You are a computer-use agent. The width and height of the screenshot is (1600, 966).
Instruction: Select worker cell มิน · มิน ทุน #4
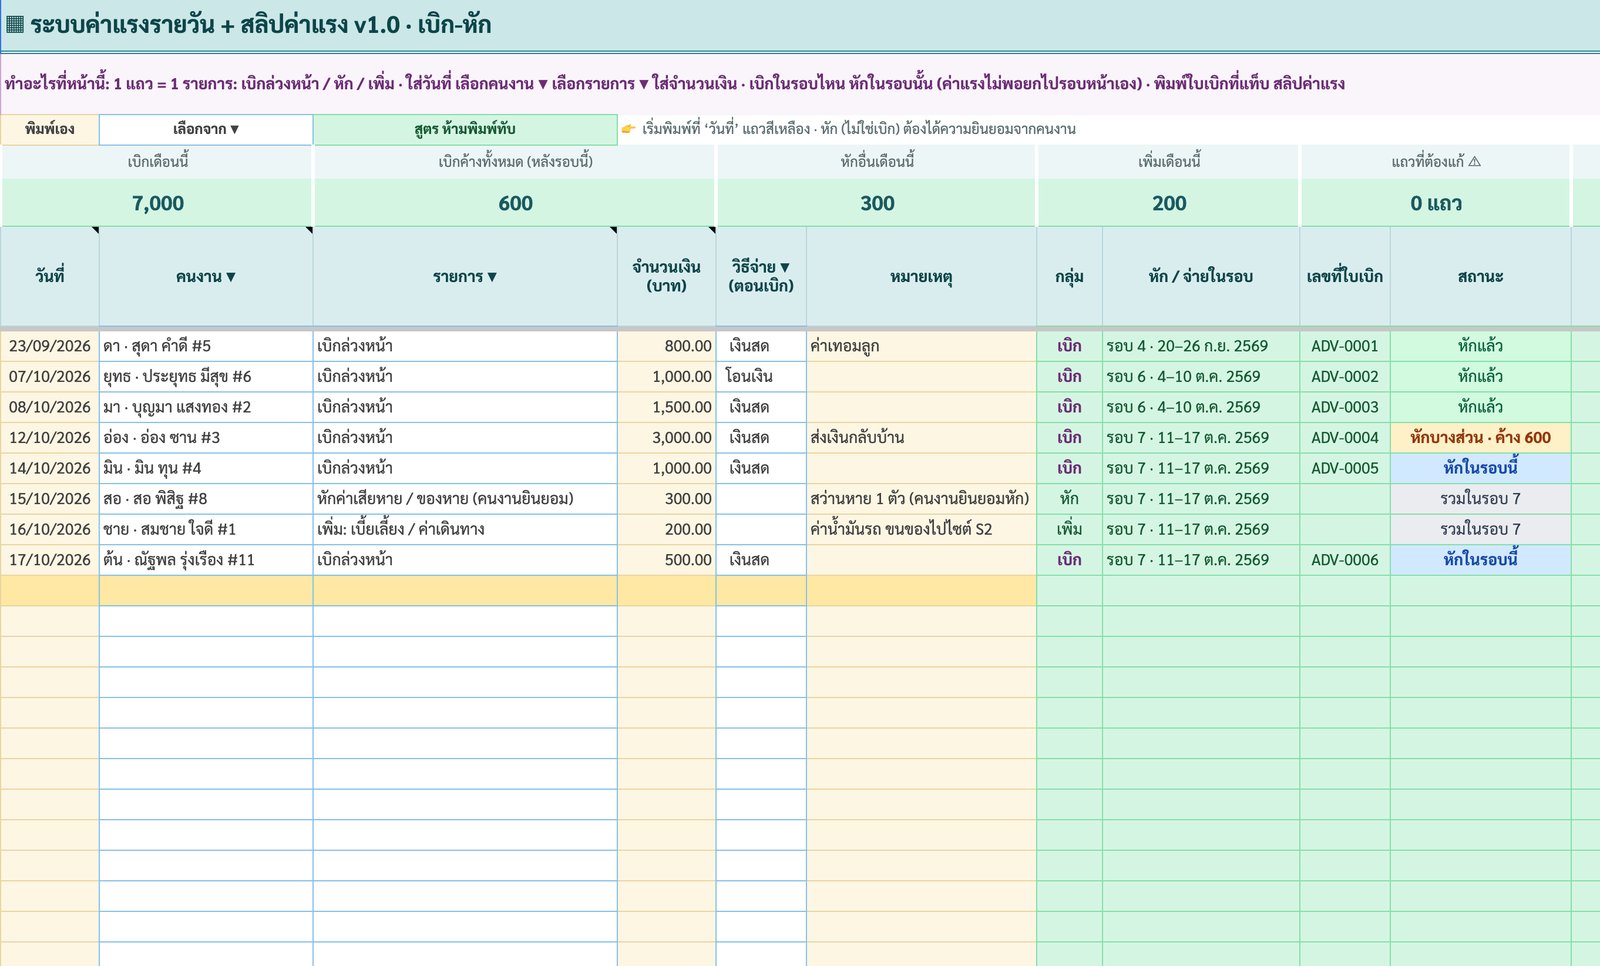(x=206, y=468)
